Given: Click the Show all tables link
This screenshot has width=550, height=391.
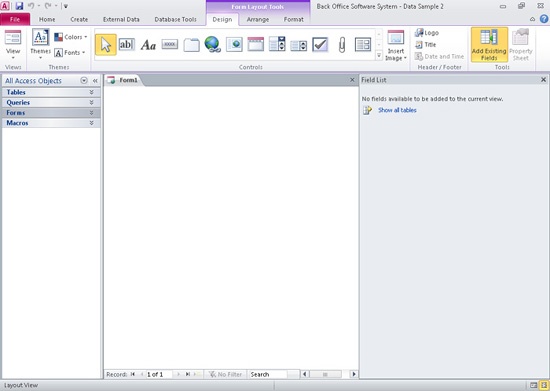Looking at the screenshot, I should pos(397,110).
